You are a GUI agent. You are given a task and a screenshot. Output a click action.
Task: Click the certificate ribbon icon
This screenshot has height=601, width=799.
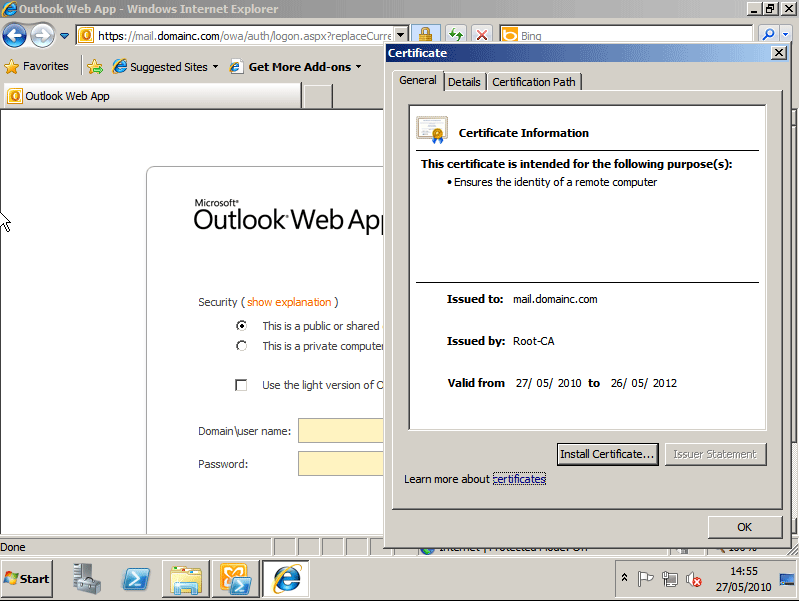[x=432, y=130]
